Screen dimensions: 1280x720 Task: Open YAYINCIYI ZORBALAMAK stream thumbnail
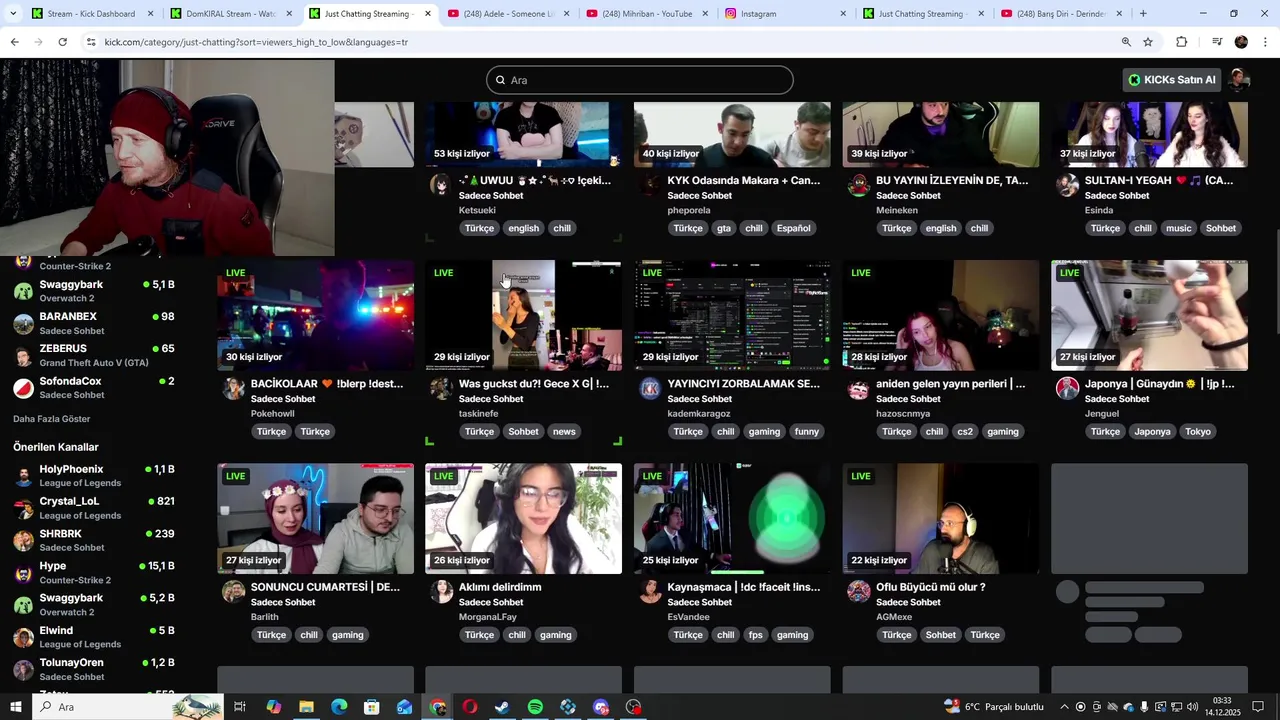[x=732, y=316]
